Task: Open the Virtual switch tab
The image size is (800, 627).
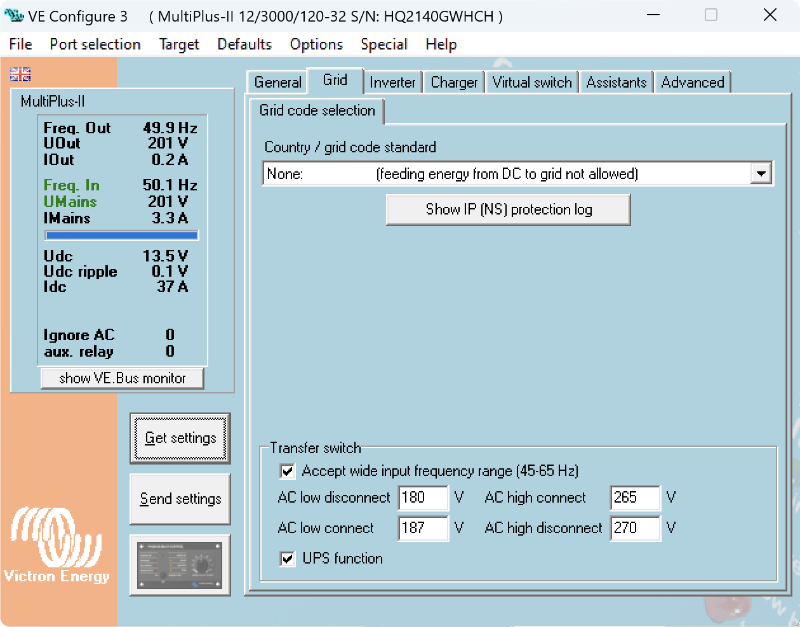Action: pyautogui.click(x=532, y=83)
